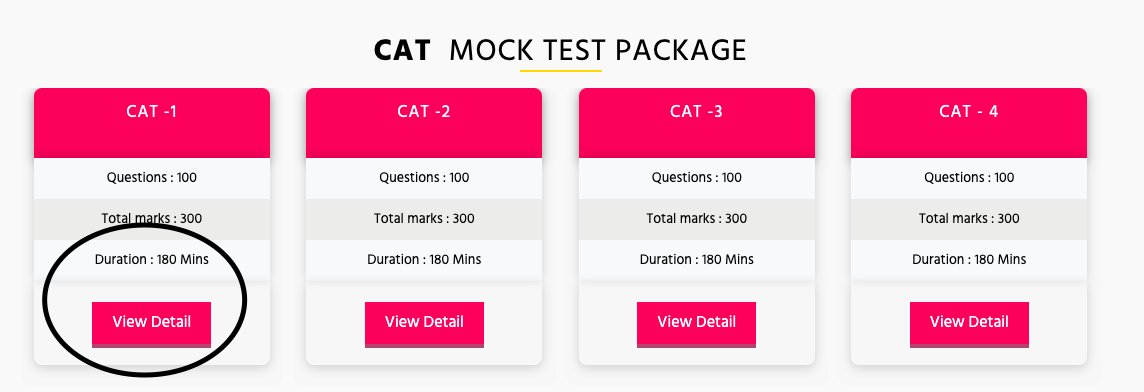Select Total marks : 300 row of CAT -2
The height and width of the screenshot is (392, 1144).
pyautogui.click(x=424, y=219)
